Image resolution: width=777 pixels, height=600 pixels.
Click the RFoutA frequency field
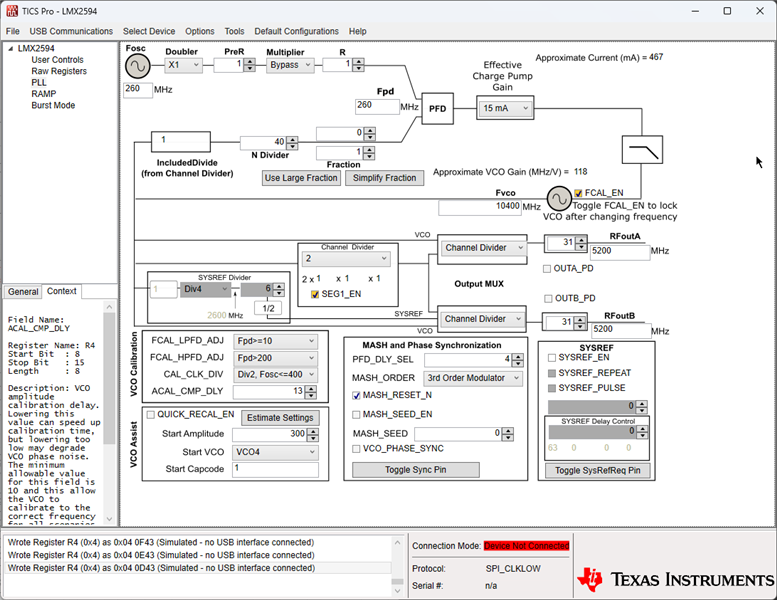pyautogui.click(x=620, y=252)
